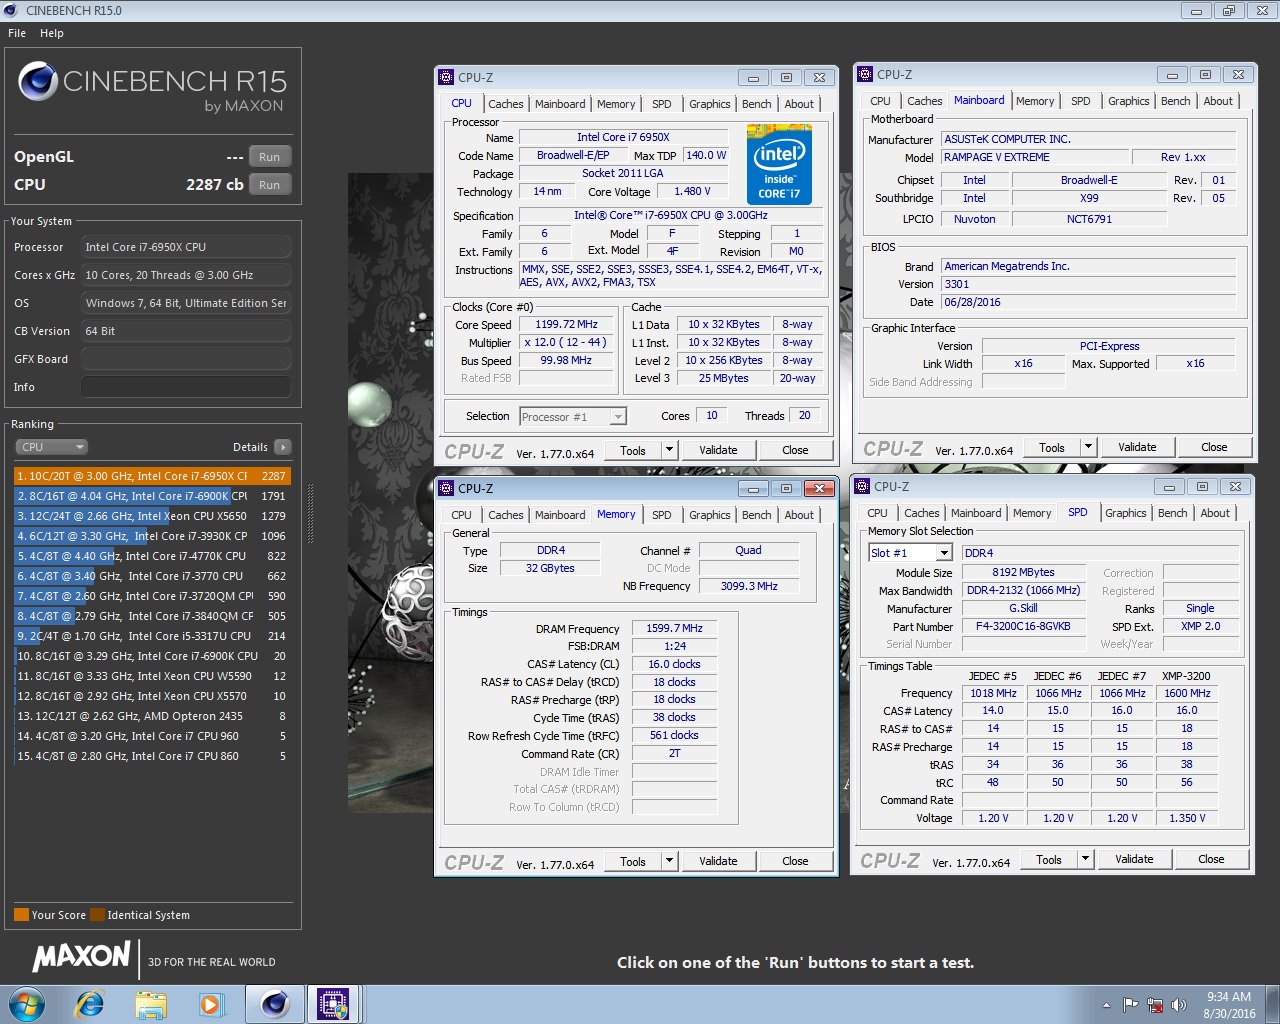Screen dimensions: 1280x1024
Task: Click the Details arrow button in Ranking
Action: click(283, 447)
